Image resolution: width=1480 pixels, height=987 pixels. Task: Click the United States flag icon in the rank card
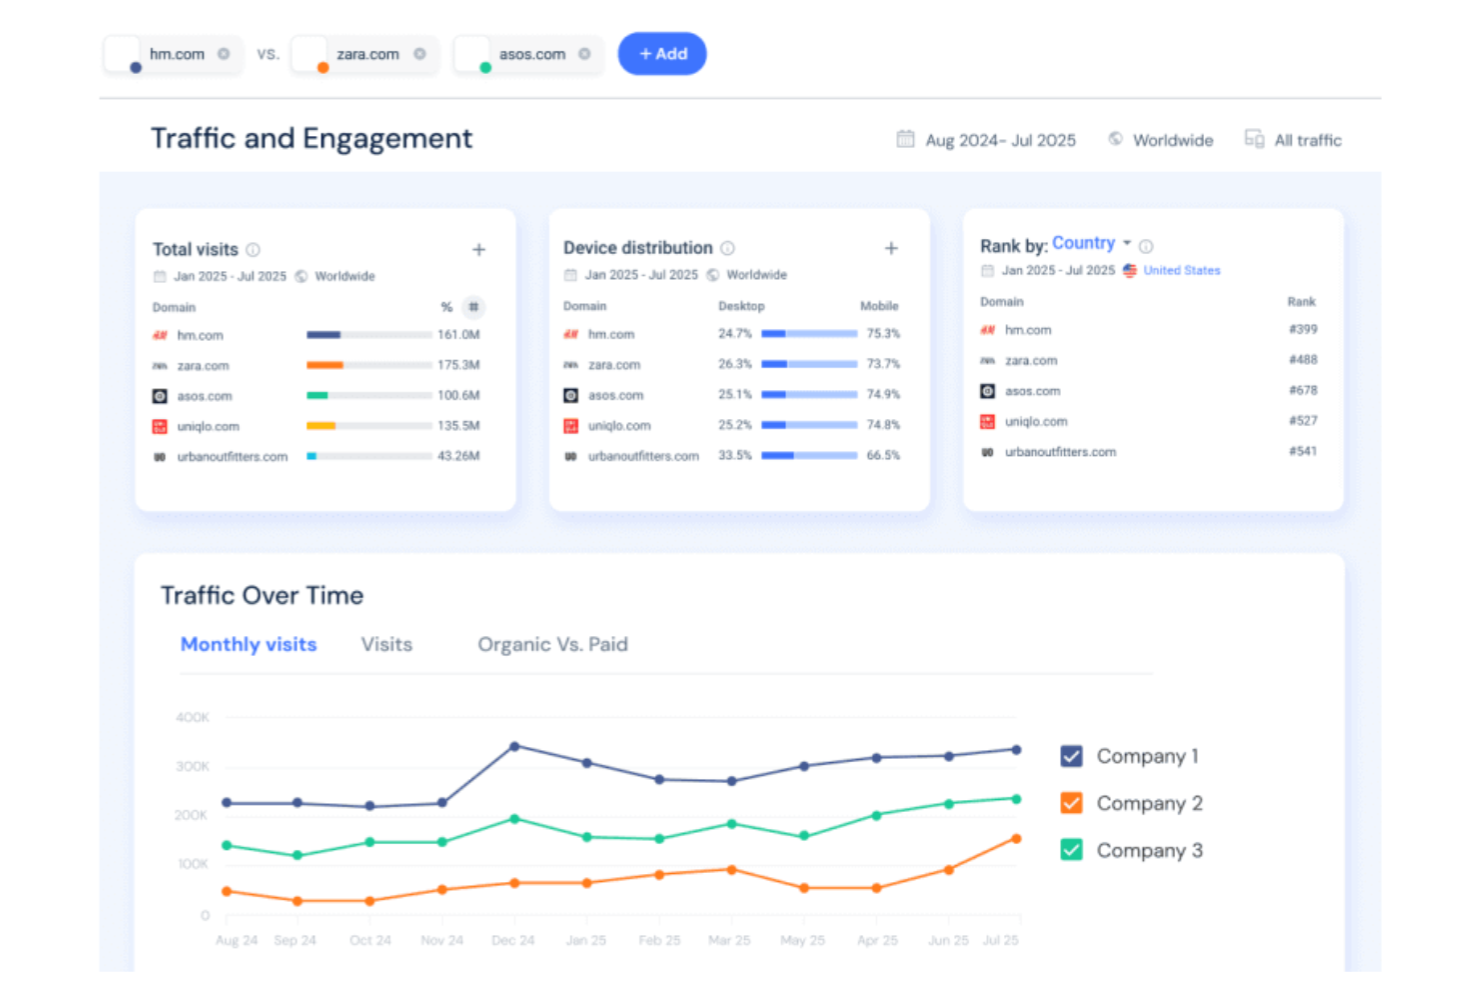[x=1130, y=270]
